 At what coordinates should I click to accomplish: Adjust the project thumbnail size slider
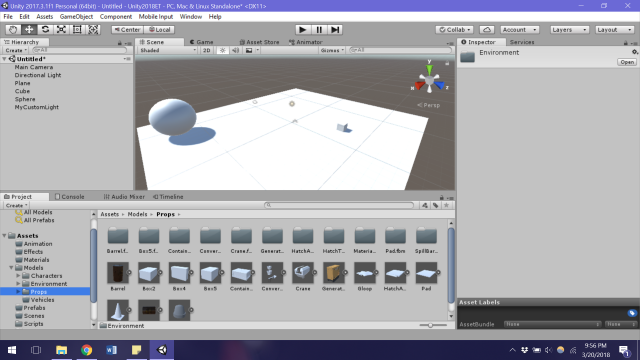430,325
